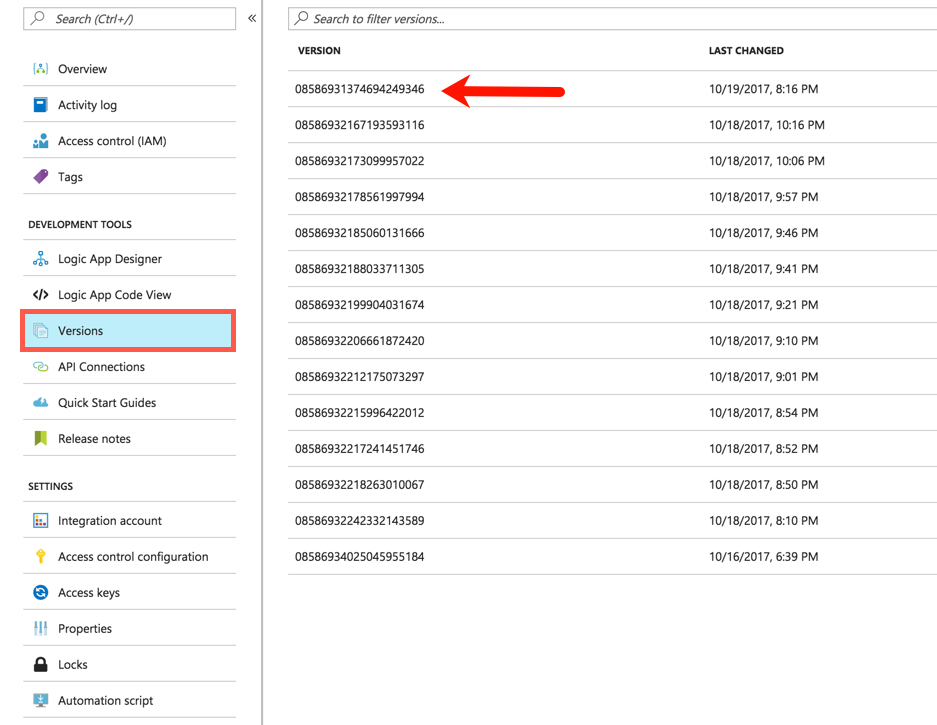Click the Access keys refresh icon
The image size is (937, 725).
[40, 592]
